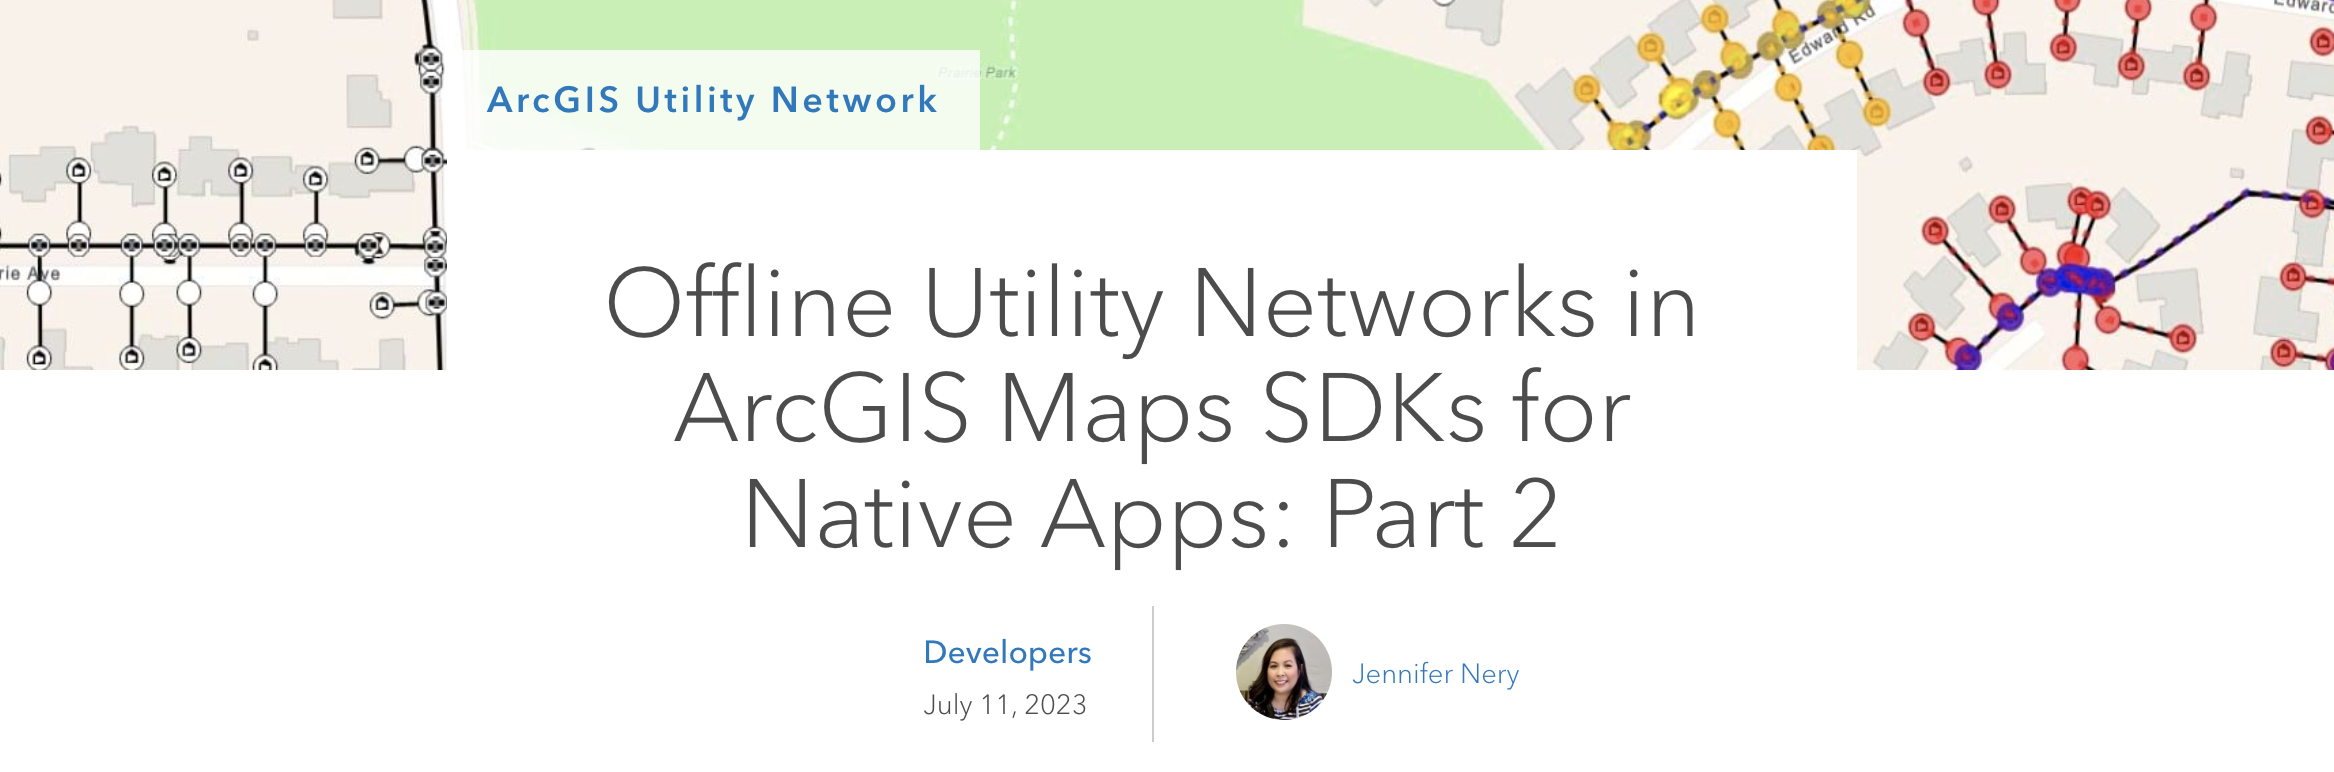Click the publication date July 11, 2023
This screenshot has width=2334, height=772.
[1004, 705]
